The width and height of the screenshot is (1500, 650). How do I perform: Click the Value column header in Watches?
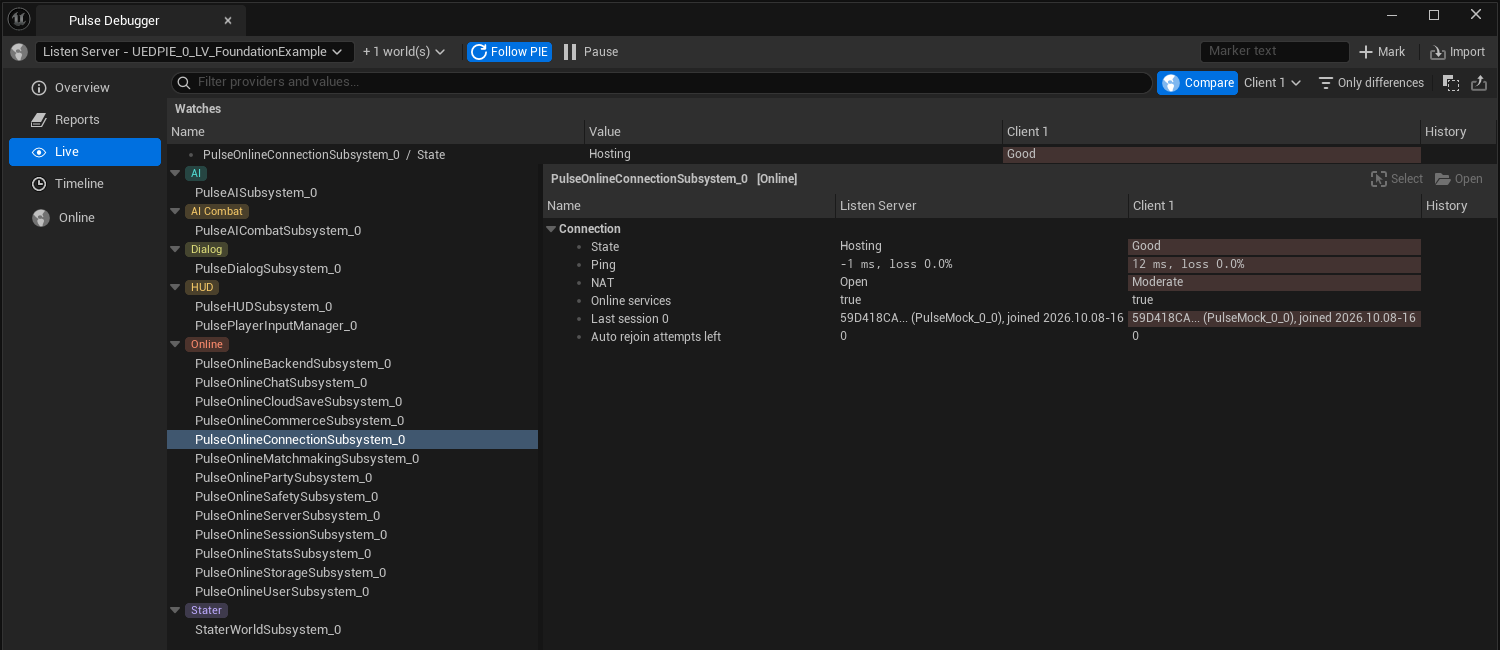pyautogui.click(x=793, y=132)
